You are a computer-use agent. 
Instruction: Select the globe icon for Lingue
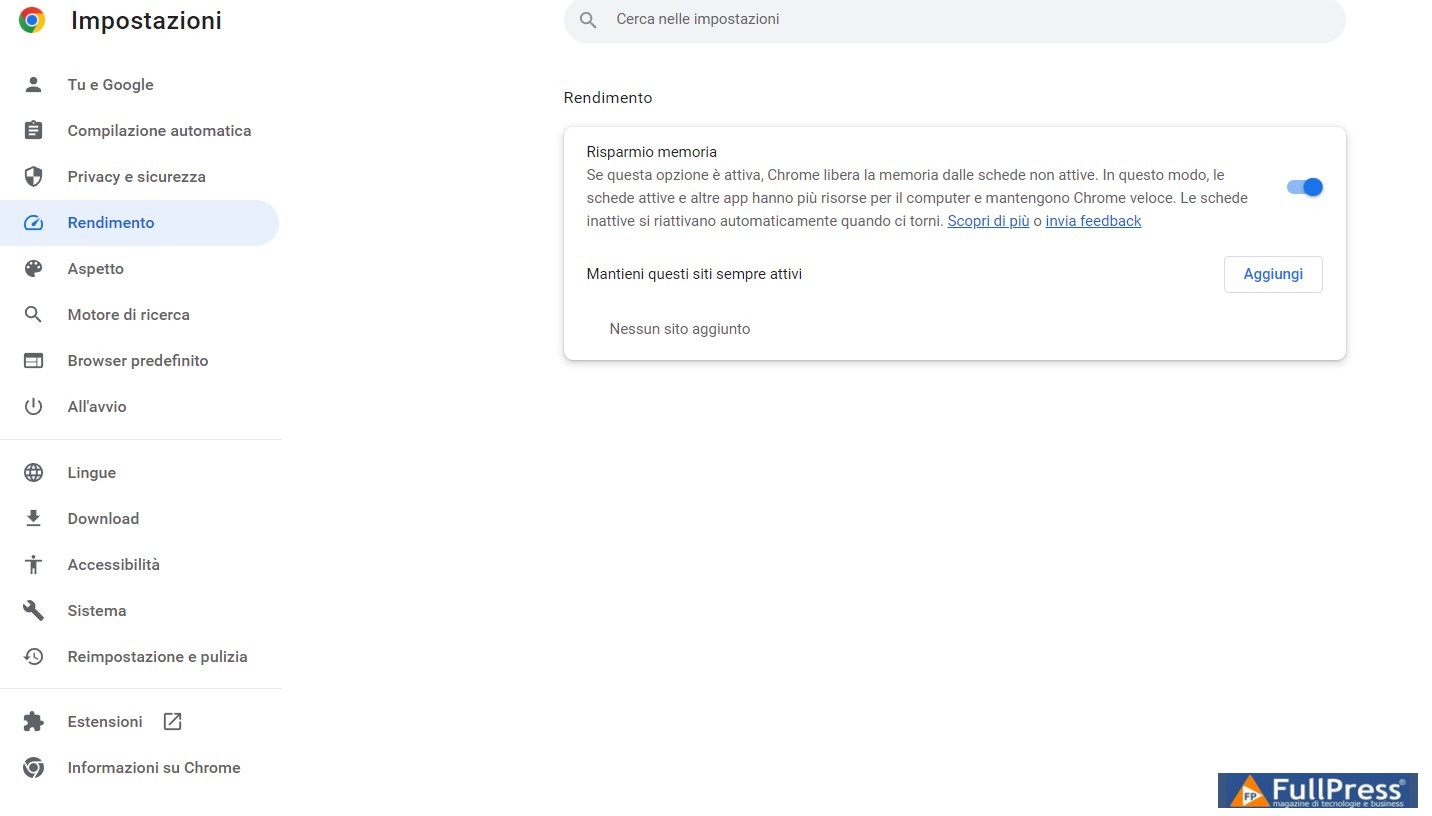33,473
